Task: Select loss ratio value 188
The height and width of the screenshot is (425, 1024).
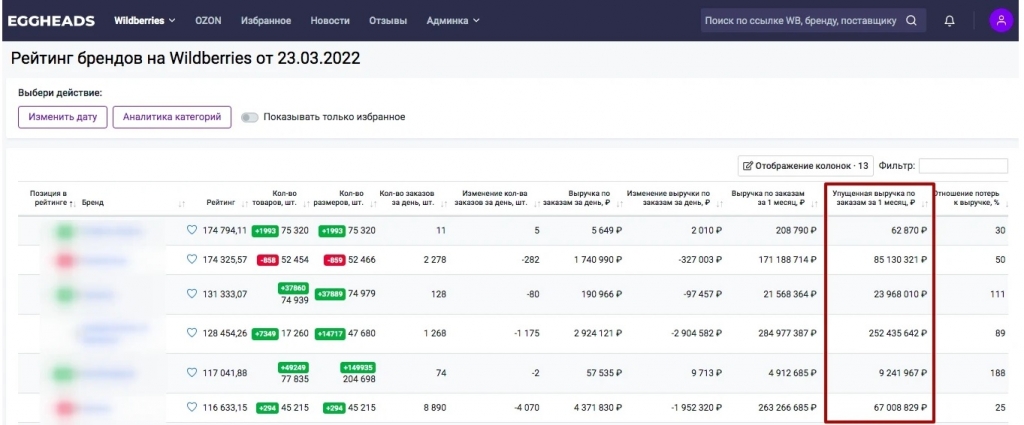Action: tap(997, 373)
